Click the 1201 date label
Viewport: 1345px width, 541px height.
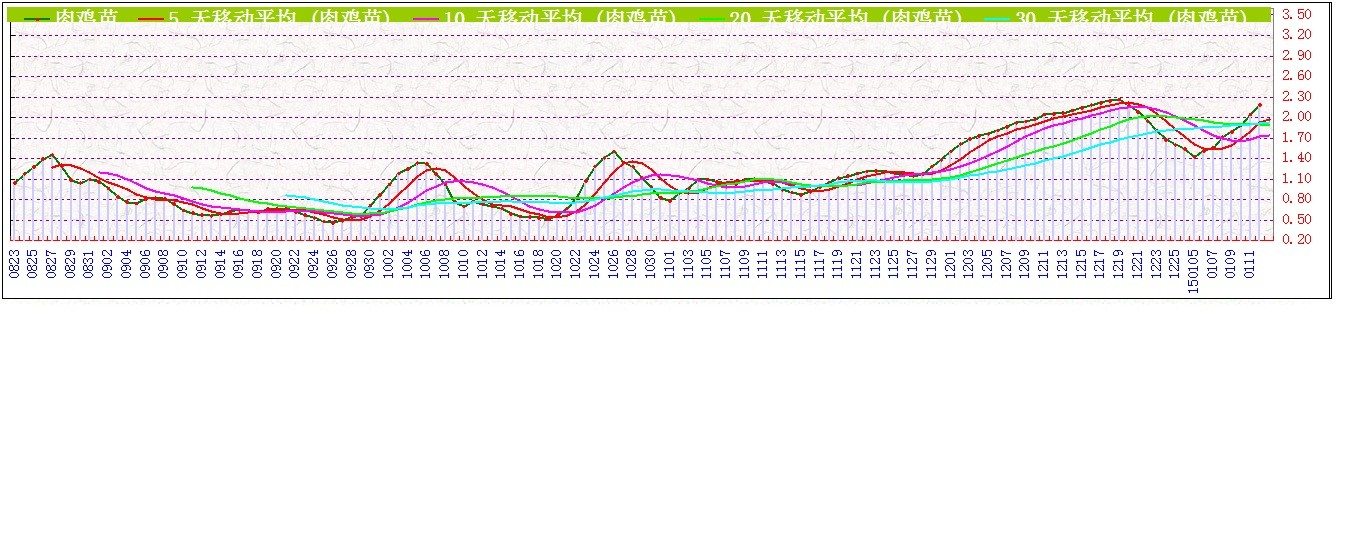pyautogui.click(x=949, y=263)
